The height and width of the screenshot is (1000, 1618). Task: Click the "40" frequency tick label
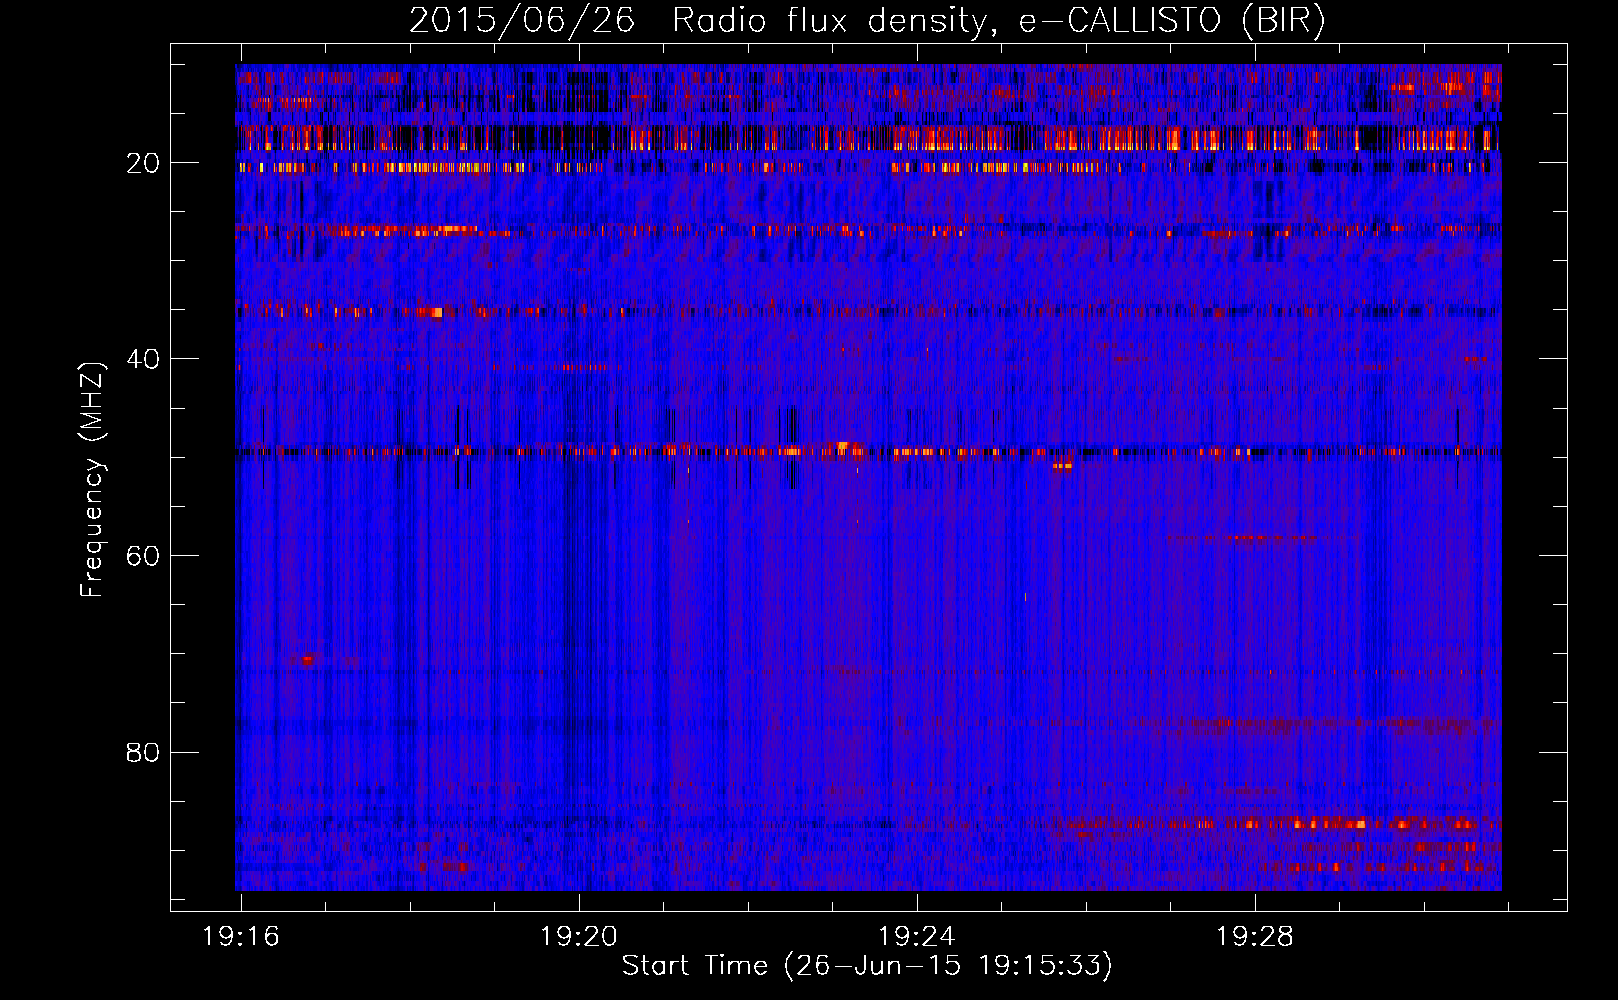pos(143,359)
